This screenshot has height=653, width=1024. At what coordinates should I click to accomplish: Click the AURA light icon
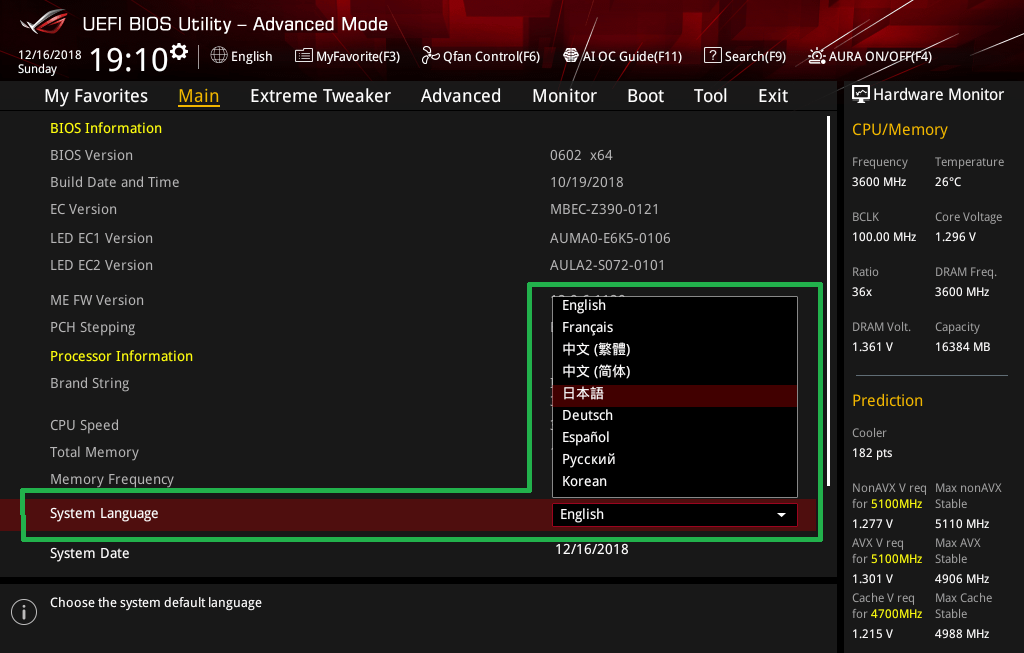coord(817,56)
